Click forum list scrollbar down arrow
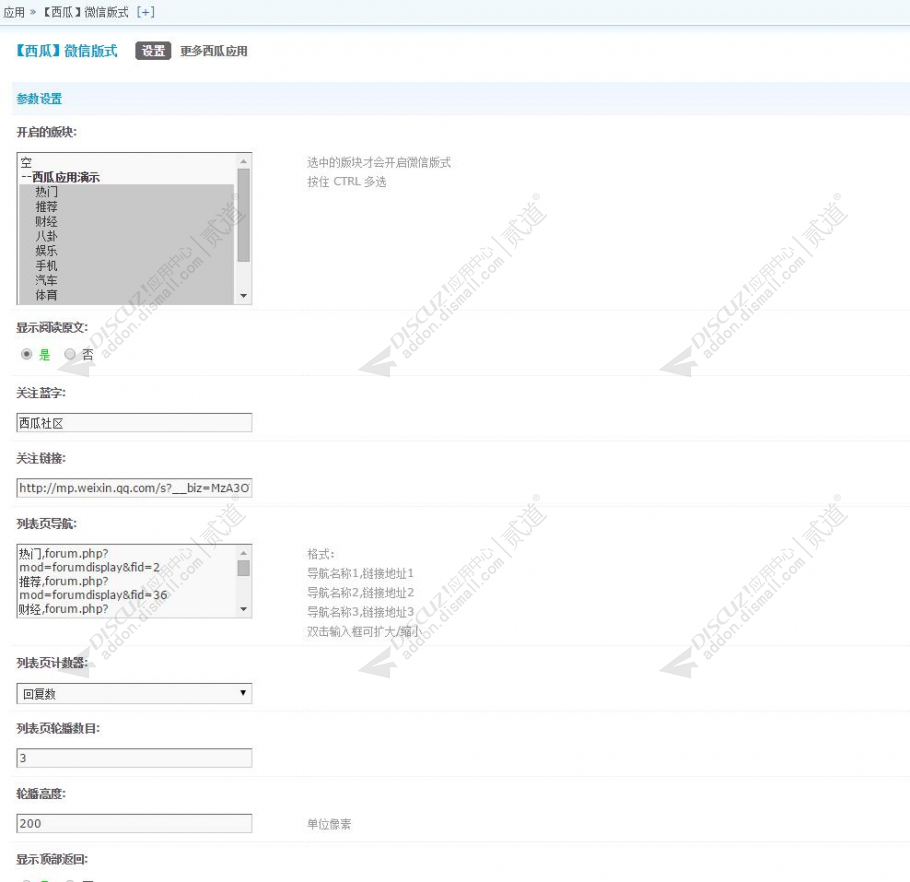 (x=244, y=296)
